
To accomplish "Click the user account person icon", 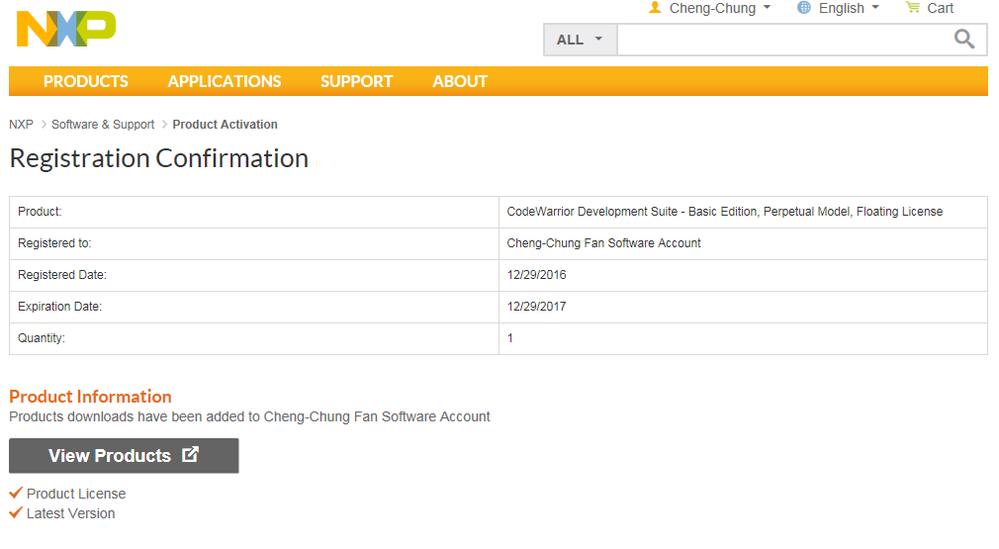I will click(655, 8).
